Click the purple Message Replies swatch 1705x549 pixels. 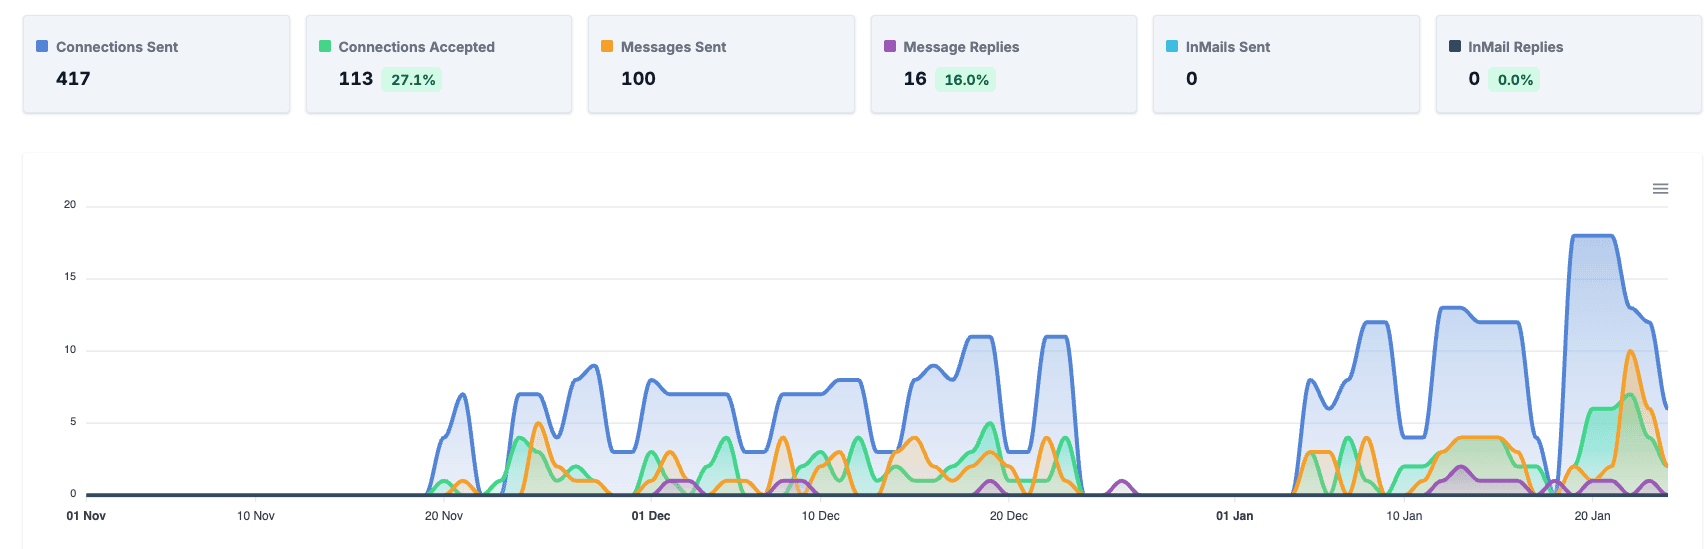pos(890,46)
